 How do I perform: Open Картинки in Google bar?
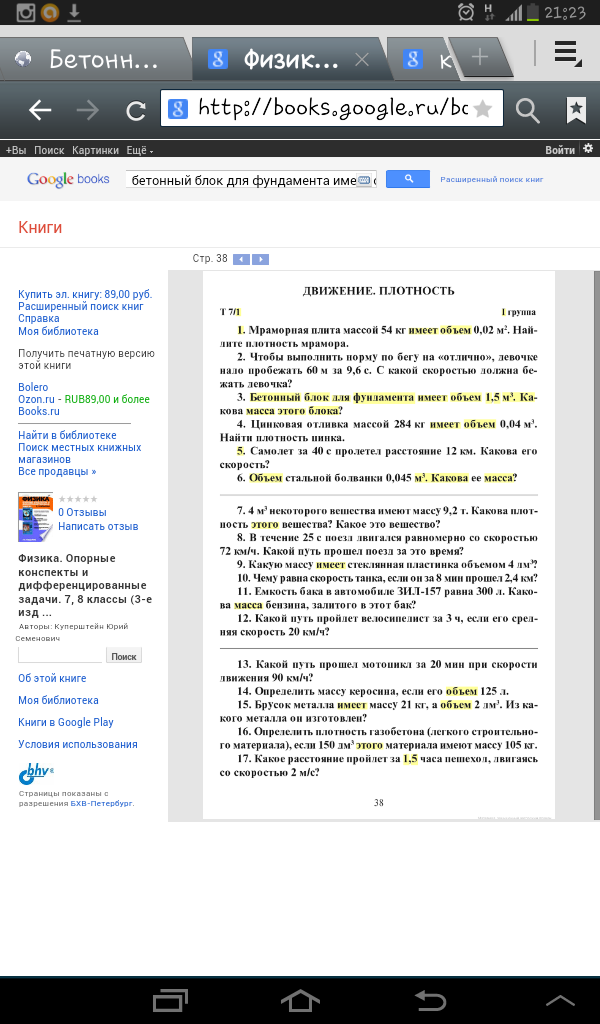coord(95,150)
